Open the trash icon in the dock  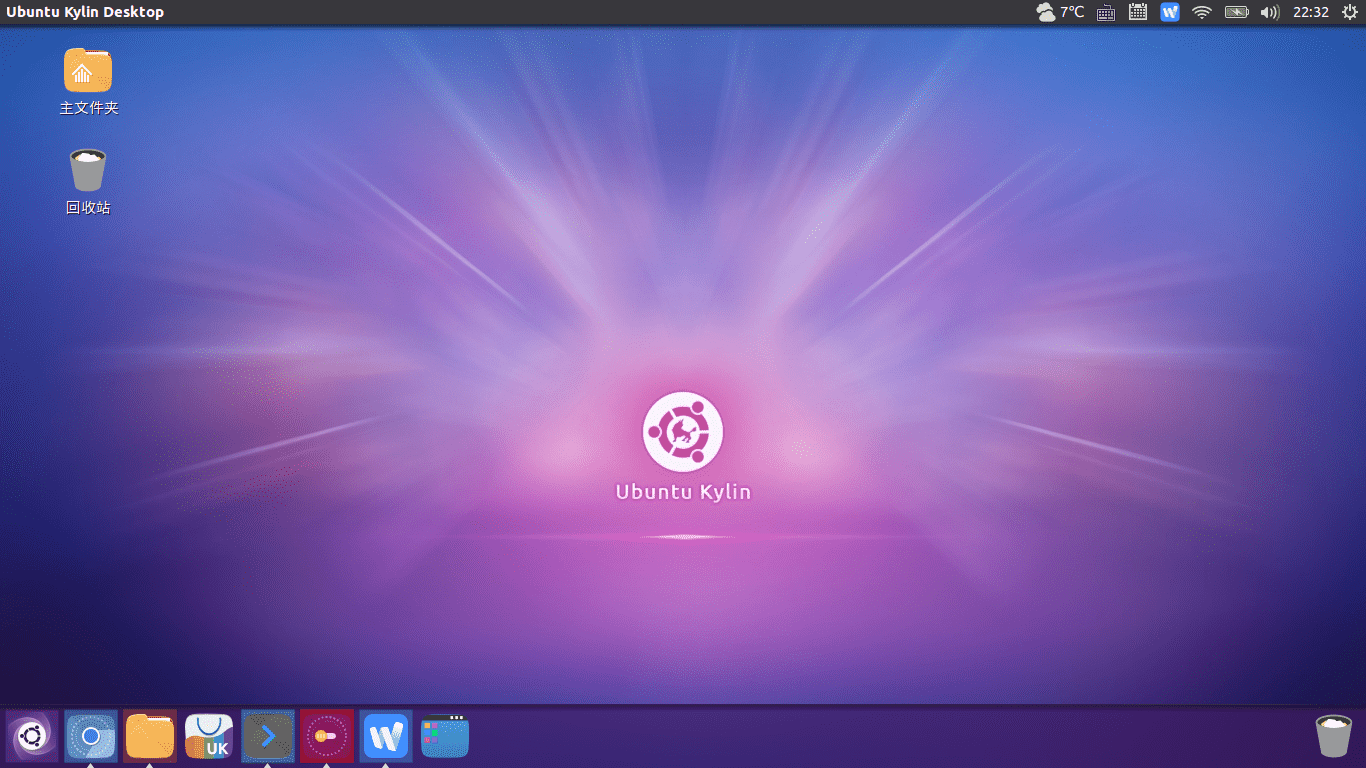pyautogui.click(x=1333, y=737)
